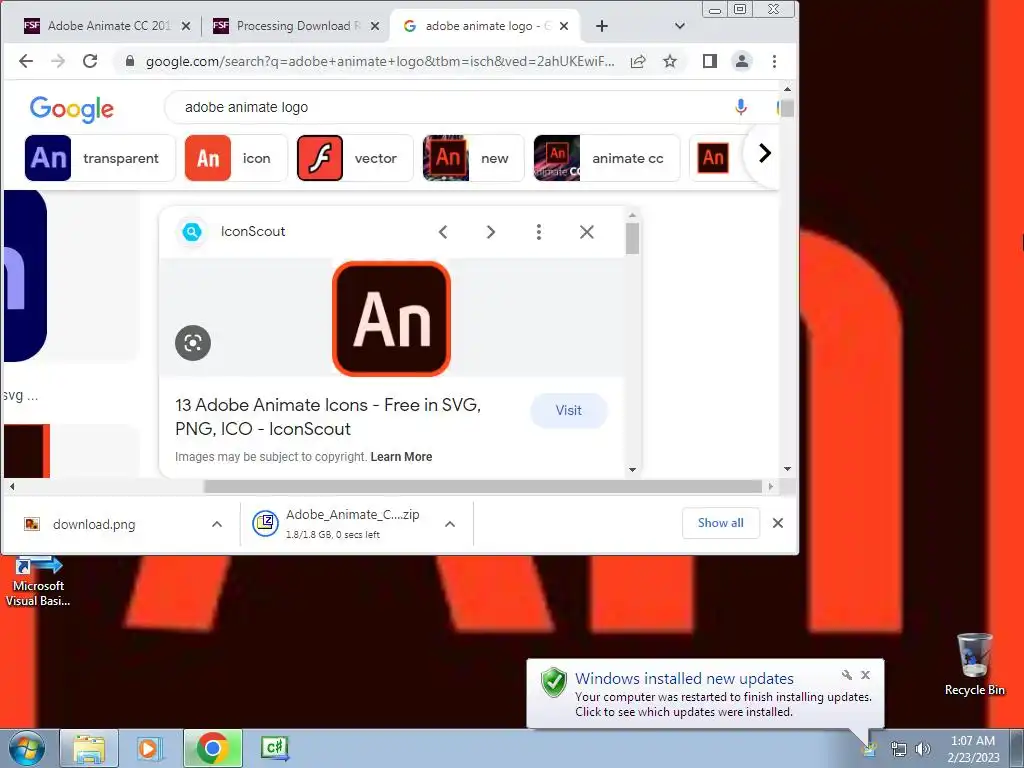Filter images by new chip

click(473, 158)
